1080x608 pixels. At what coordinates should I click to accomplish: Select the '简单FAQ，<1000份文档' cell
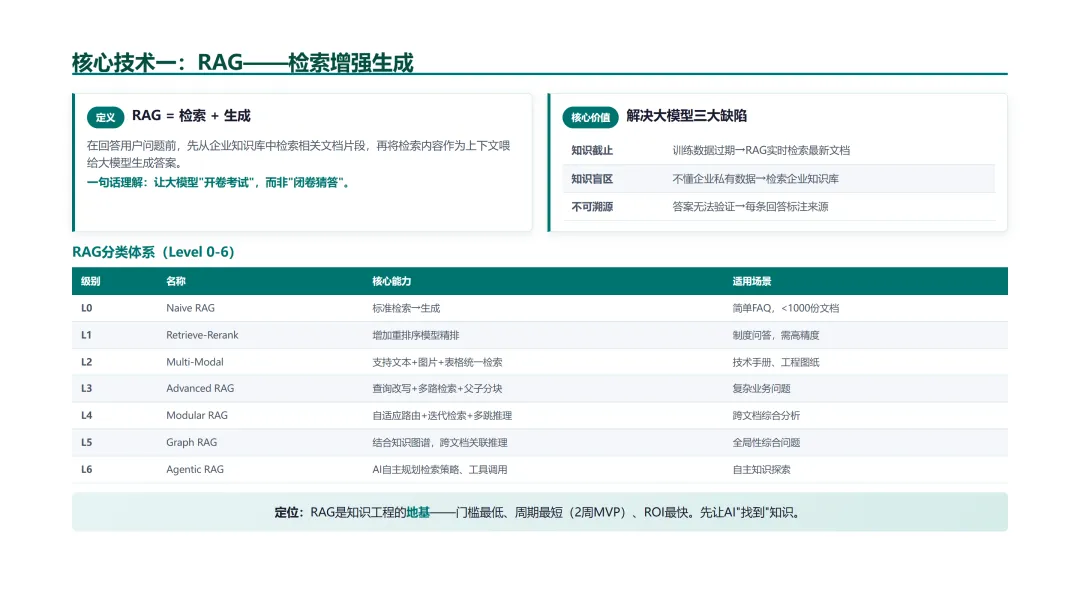[x=785, y=308]
